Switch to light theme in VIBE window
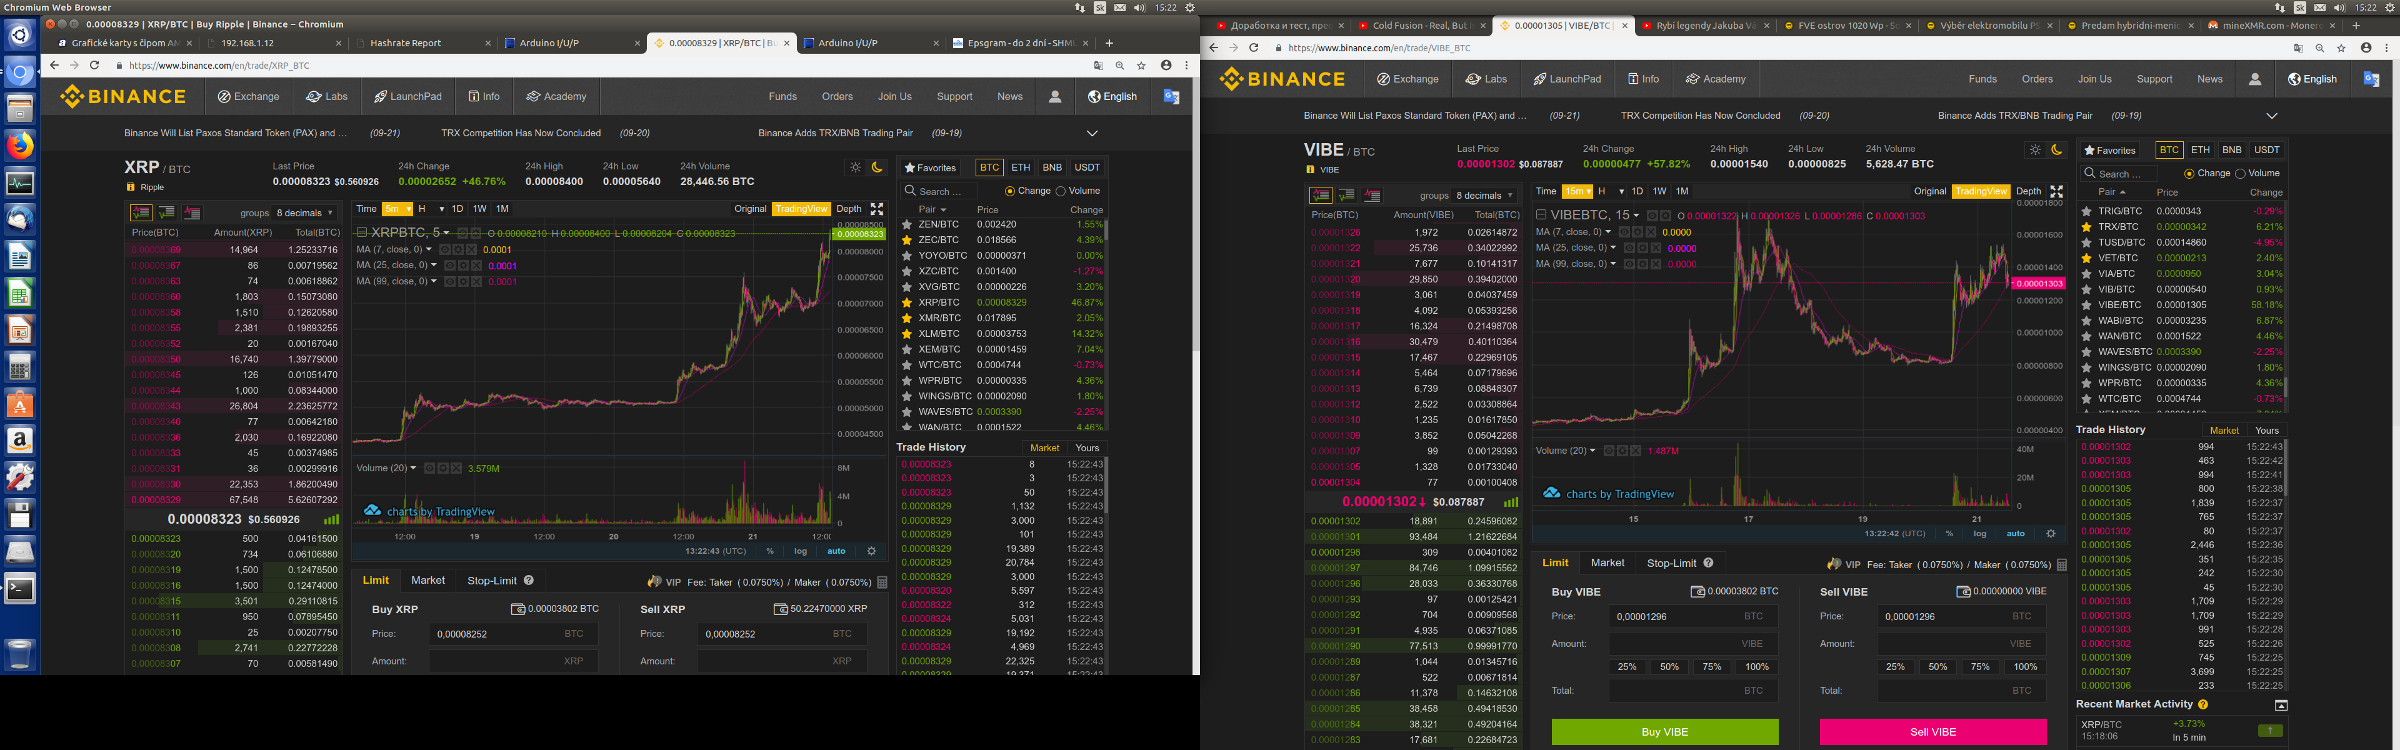Image resolution: width=2400 pixels, height=750 pixels. 2034,150
